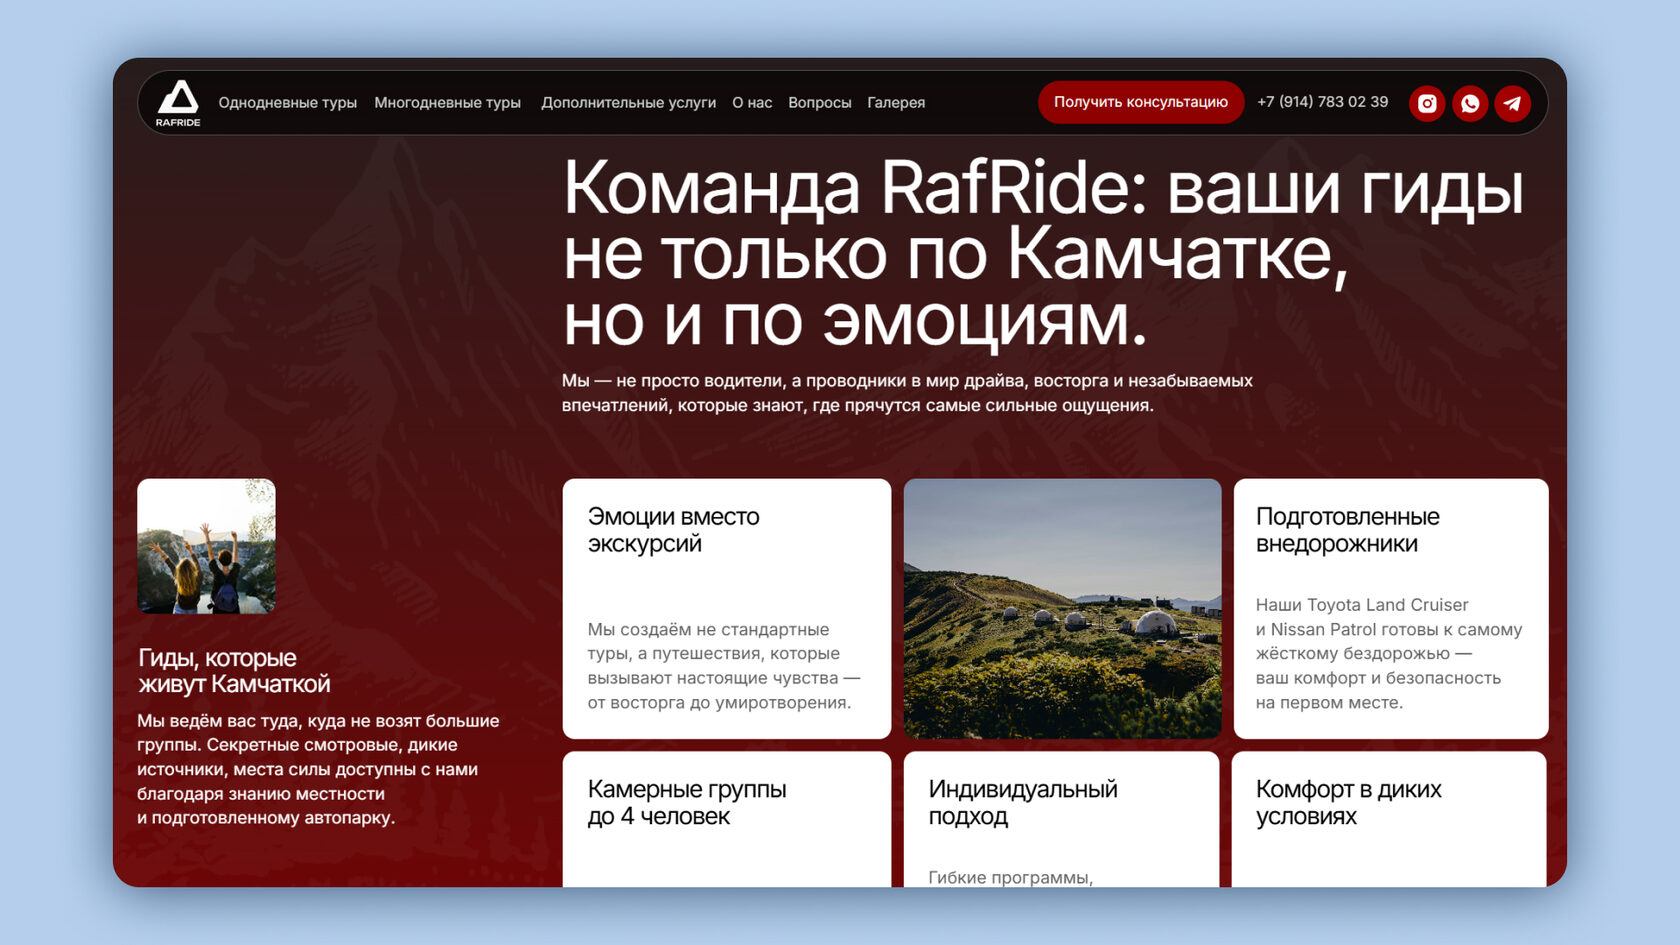
Task: Click the main Команда RafRide headline
Action: coord(1043,254)
